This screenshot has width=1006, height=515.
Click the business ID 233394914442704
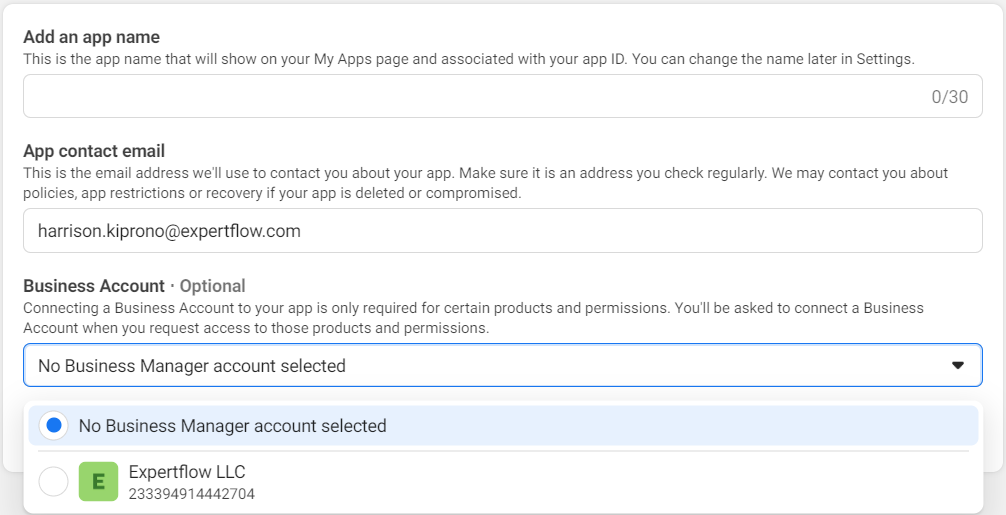(x=191, y=493)
